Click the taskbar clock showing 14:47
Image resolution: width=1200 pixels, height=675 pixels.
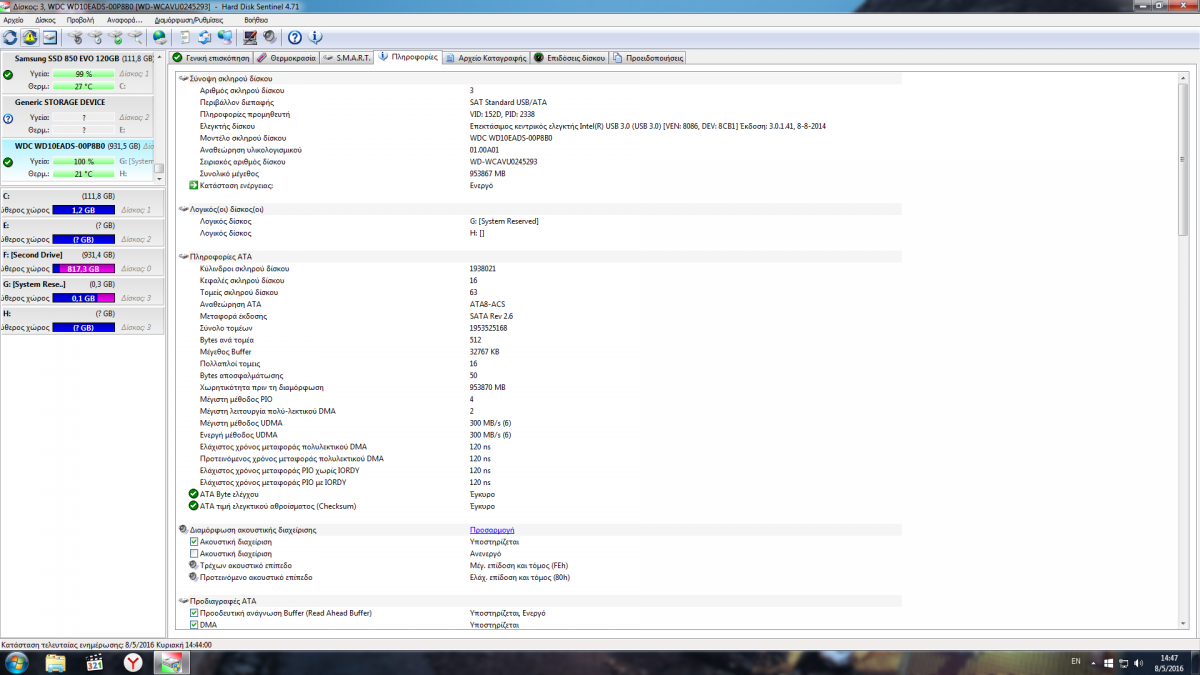1169,663
